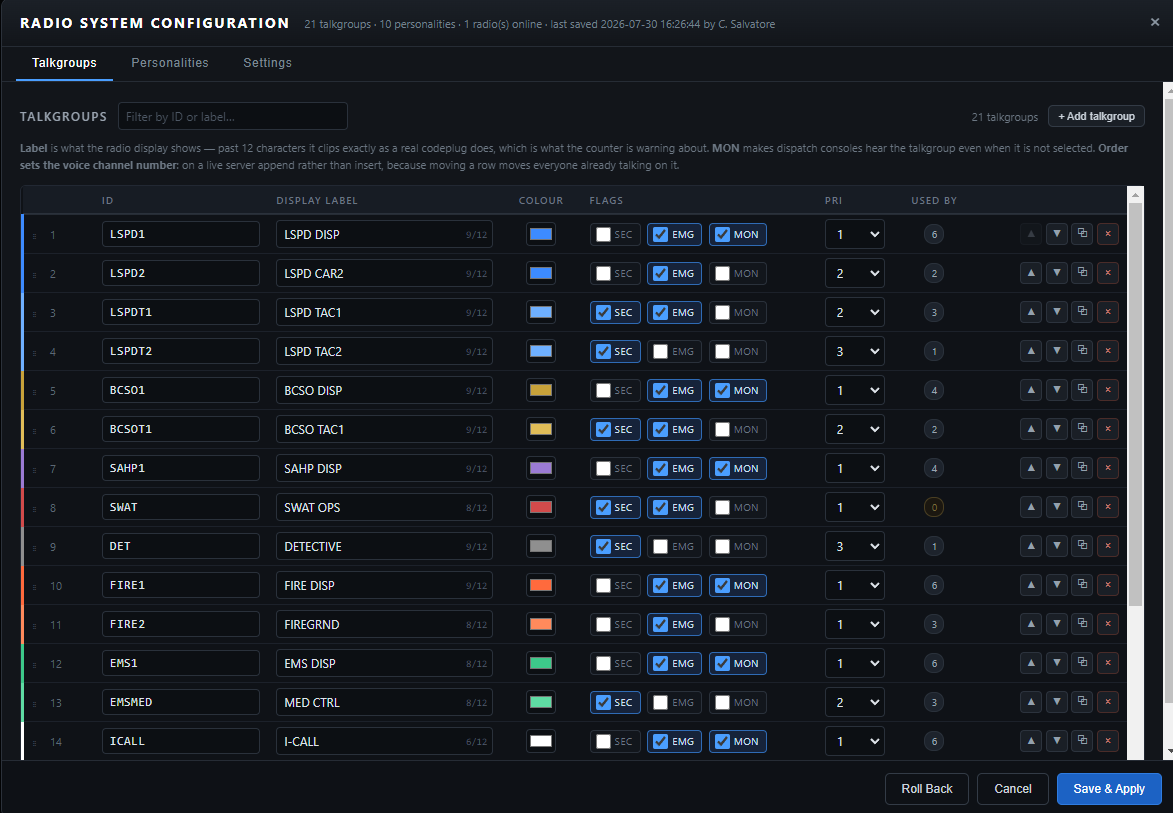Uncheck EMG flag for LSPD2
1173x813 pixels.
pyautogui.click(x=673, y=273)
